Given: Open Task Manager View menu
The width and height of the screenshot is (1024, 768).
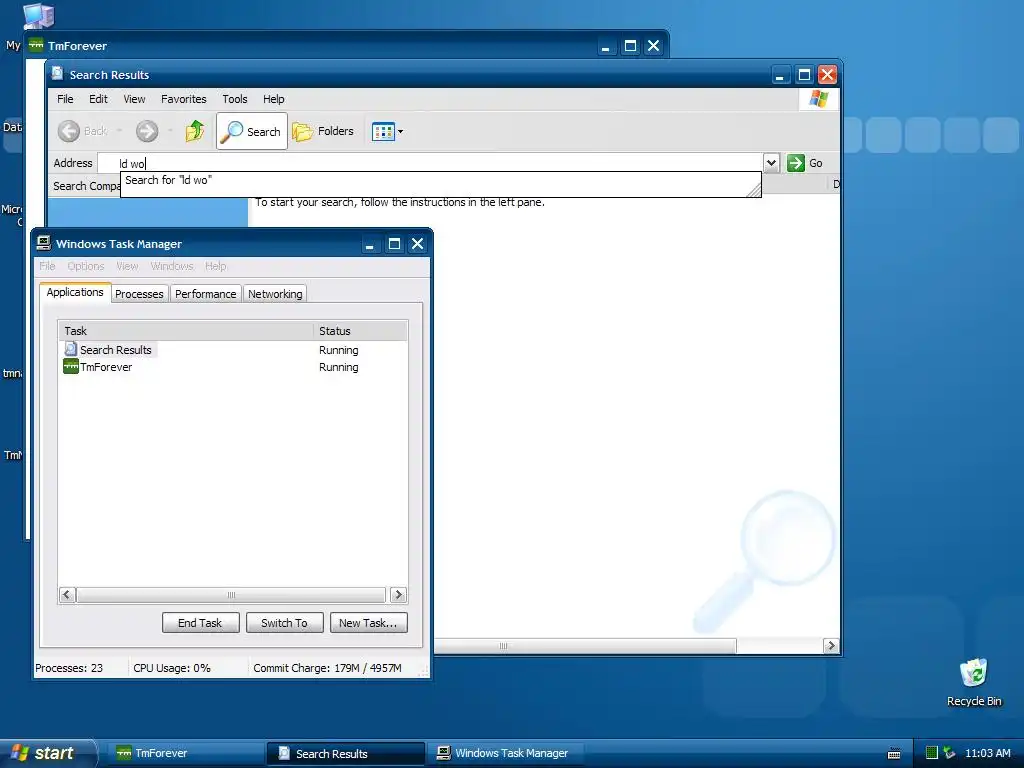Looking at the screenshot, I should click(x=127, y=266).
